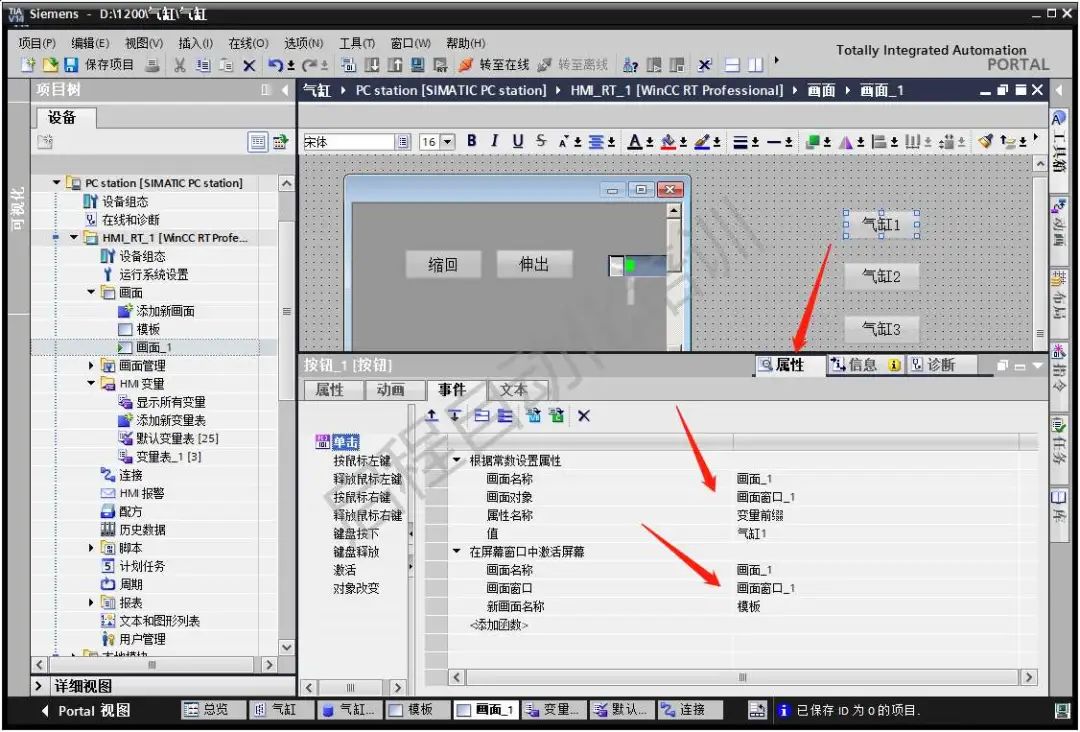Open the font size dropdown showing 16
The height and width of the screenshot is (732, 1080).
(x=447, y=141)
